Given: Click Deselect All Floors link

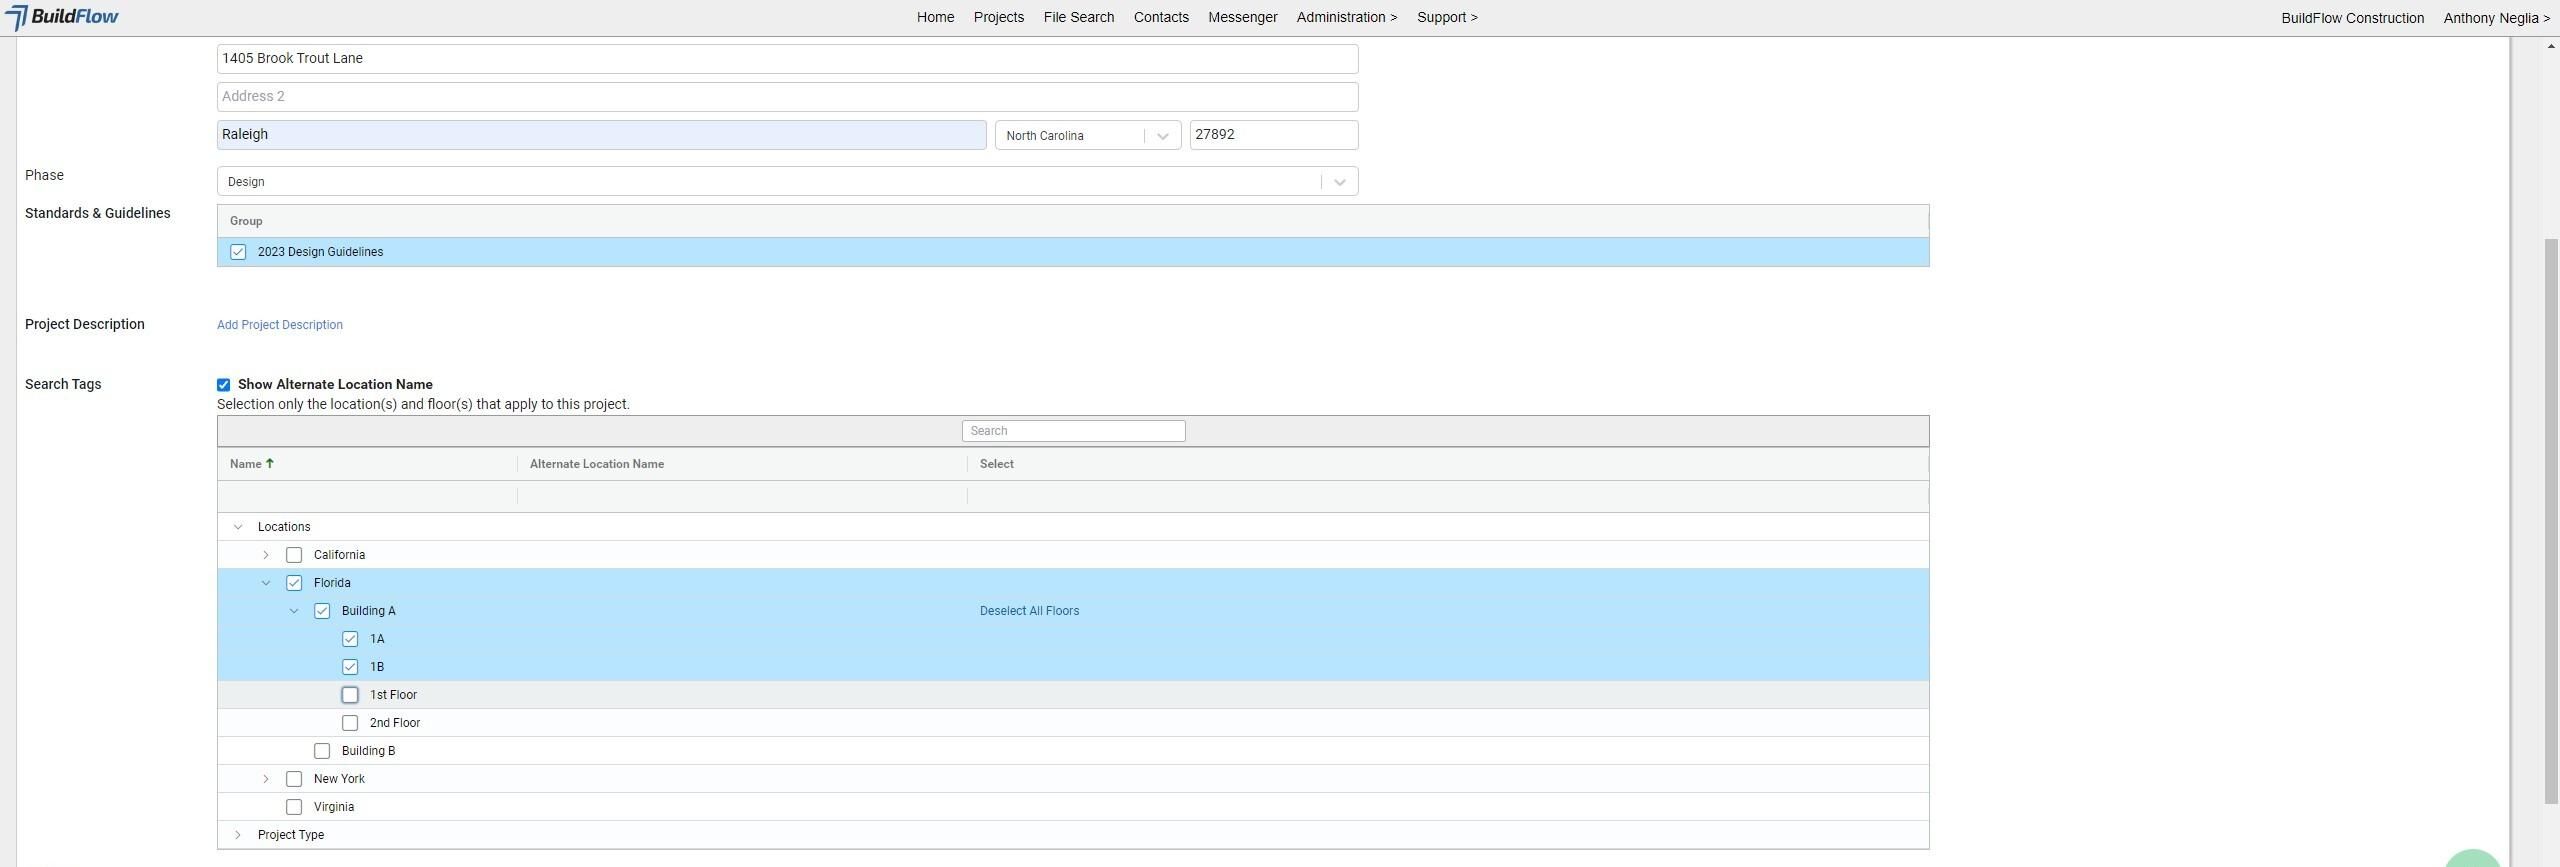Looking at the screenshot, I should click(x=1029, y=611).
